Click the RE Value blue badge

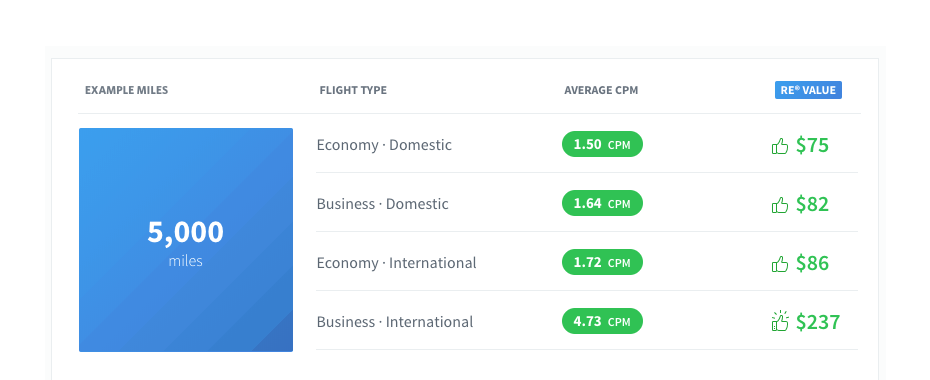point(808,90)
